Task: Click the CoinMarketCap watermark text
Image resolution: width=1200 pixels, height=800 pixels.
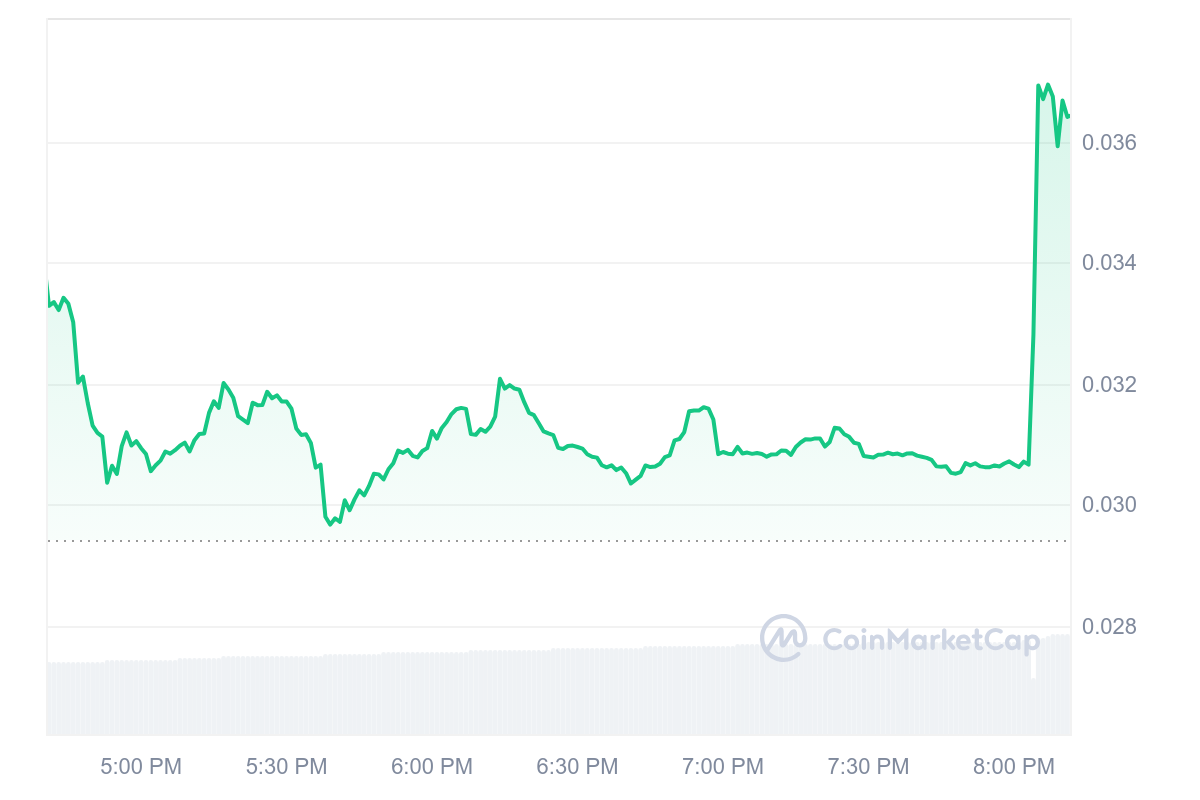Action: pyautogui.click(x=930, y=639)
